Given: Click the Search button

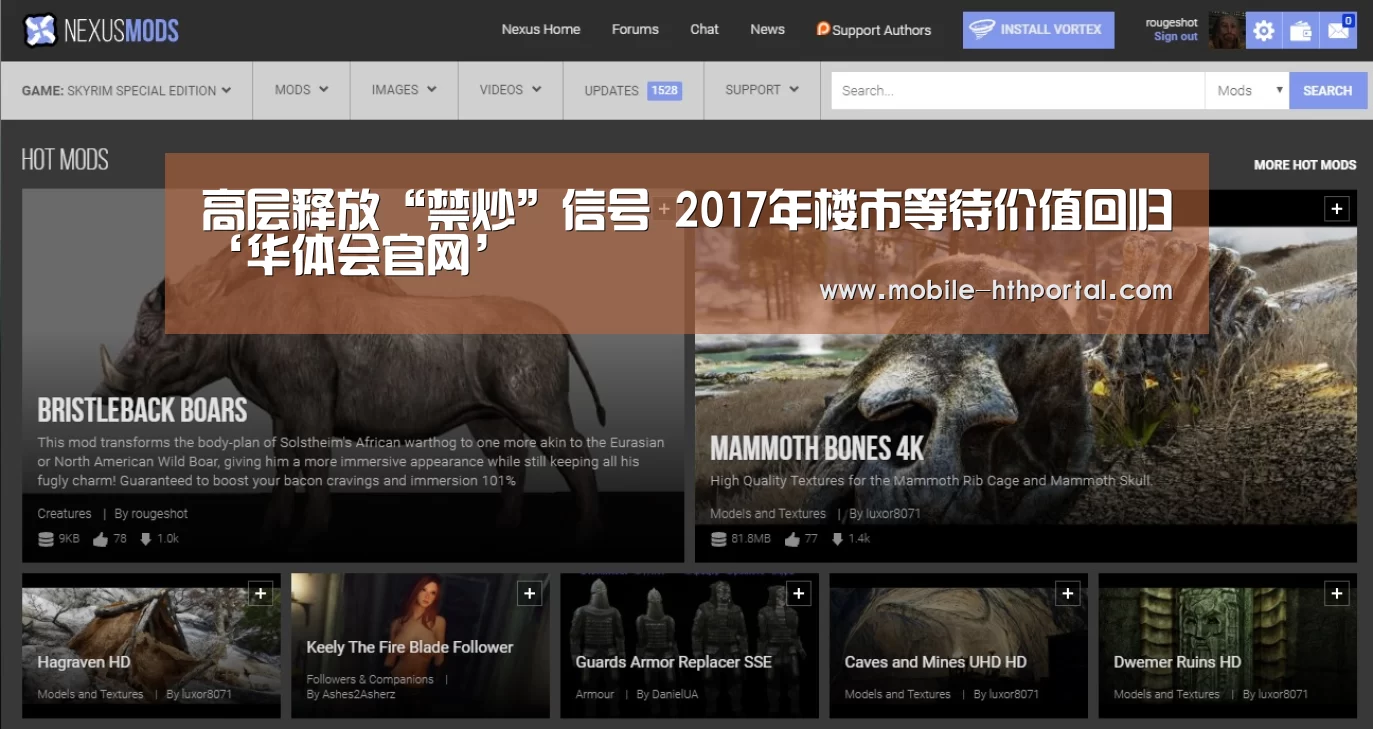Looking at the screenshot, I should (1327, 90).
